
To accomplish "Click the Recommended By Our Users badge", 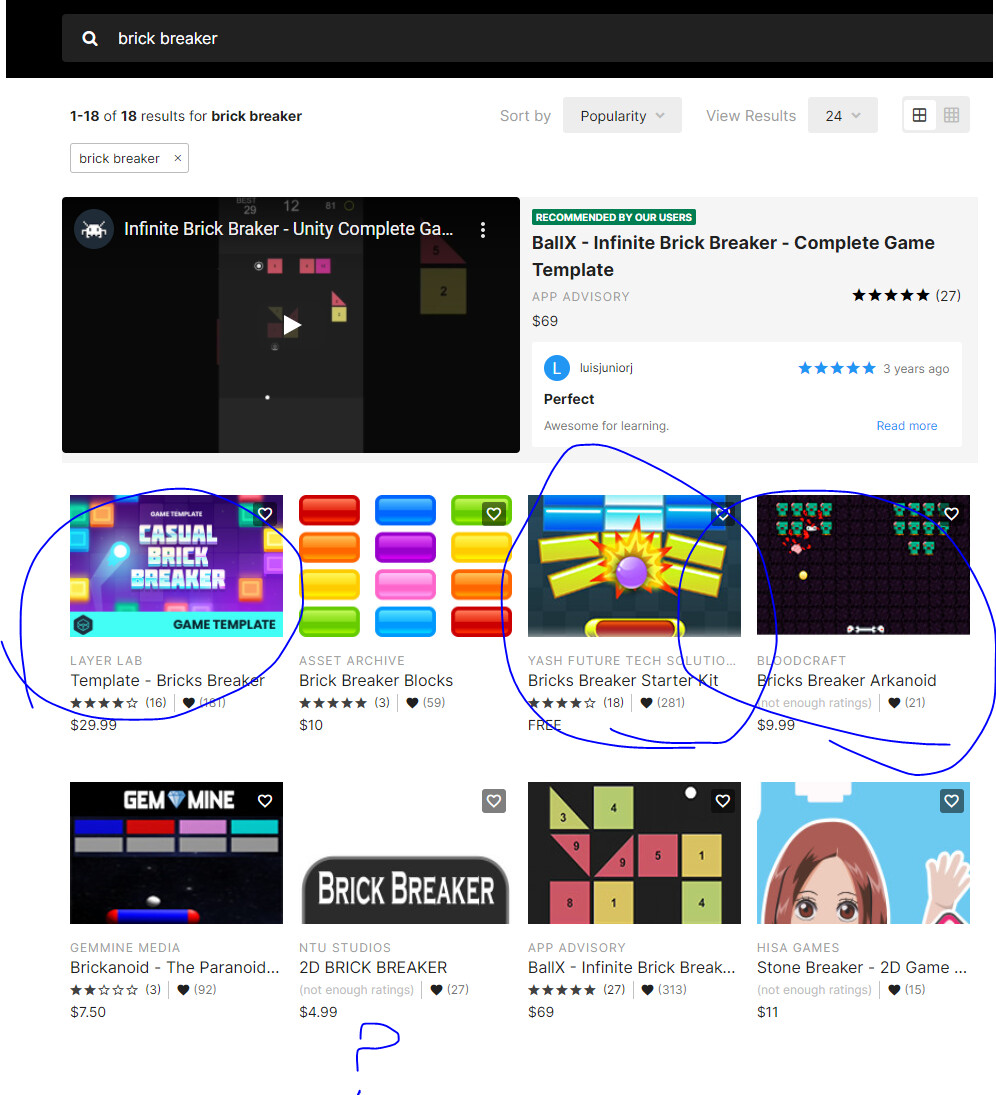I will coord(614,217).
